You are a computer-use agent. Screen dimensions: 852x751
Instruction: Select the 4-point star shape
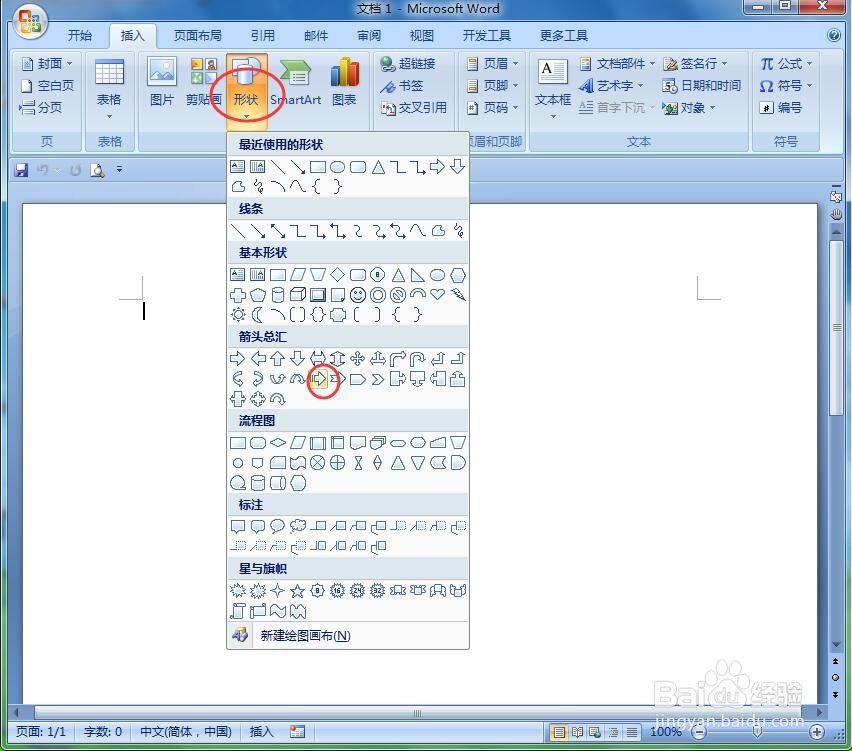click(x=278, y=591)
